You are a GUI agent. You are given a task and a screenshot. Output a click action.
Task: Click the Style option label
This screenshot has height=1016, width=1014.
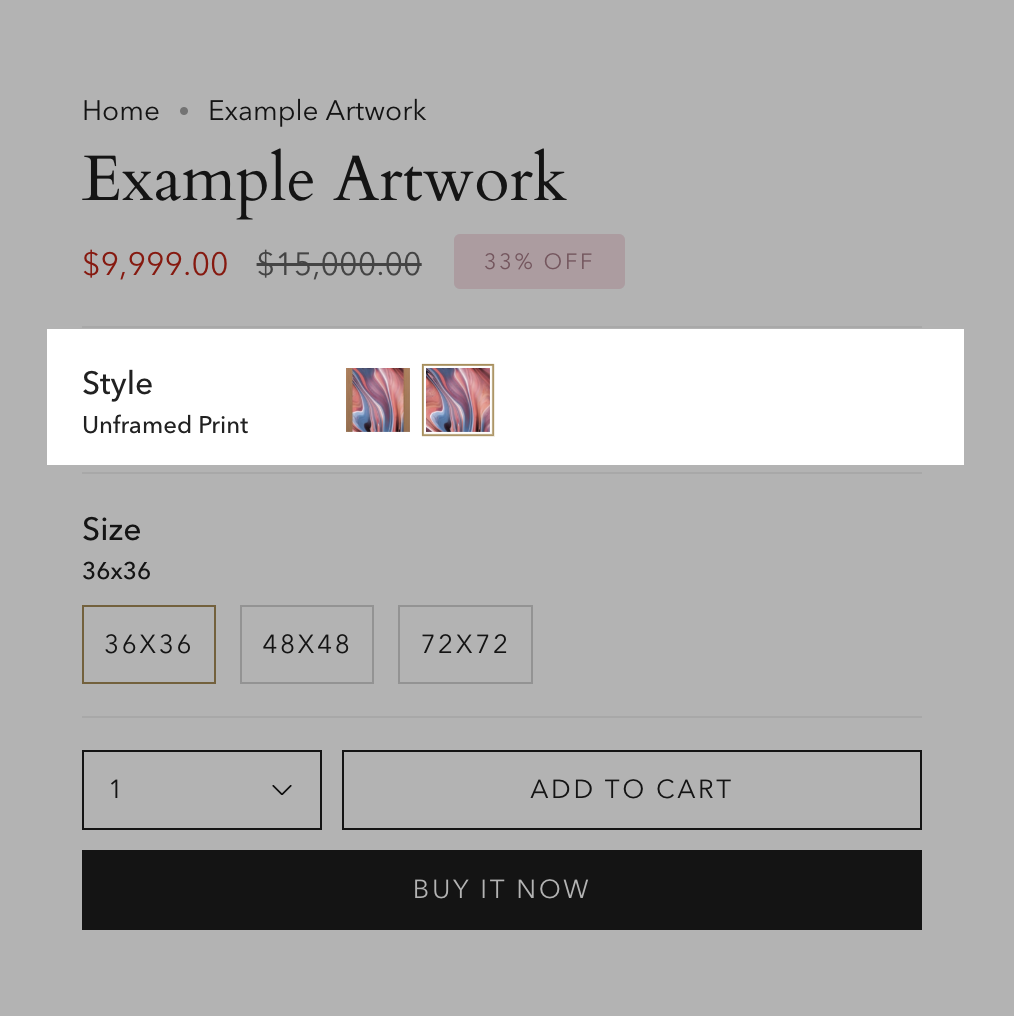tap(117, 383)
